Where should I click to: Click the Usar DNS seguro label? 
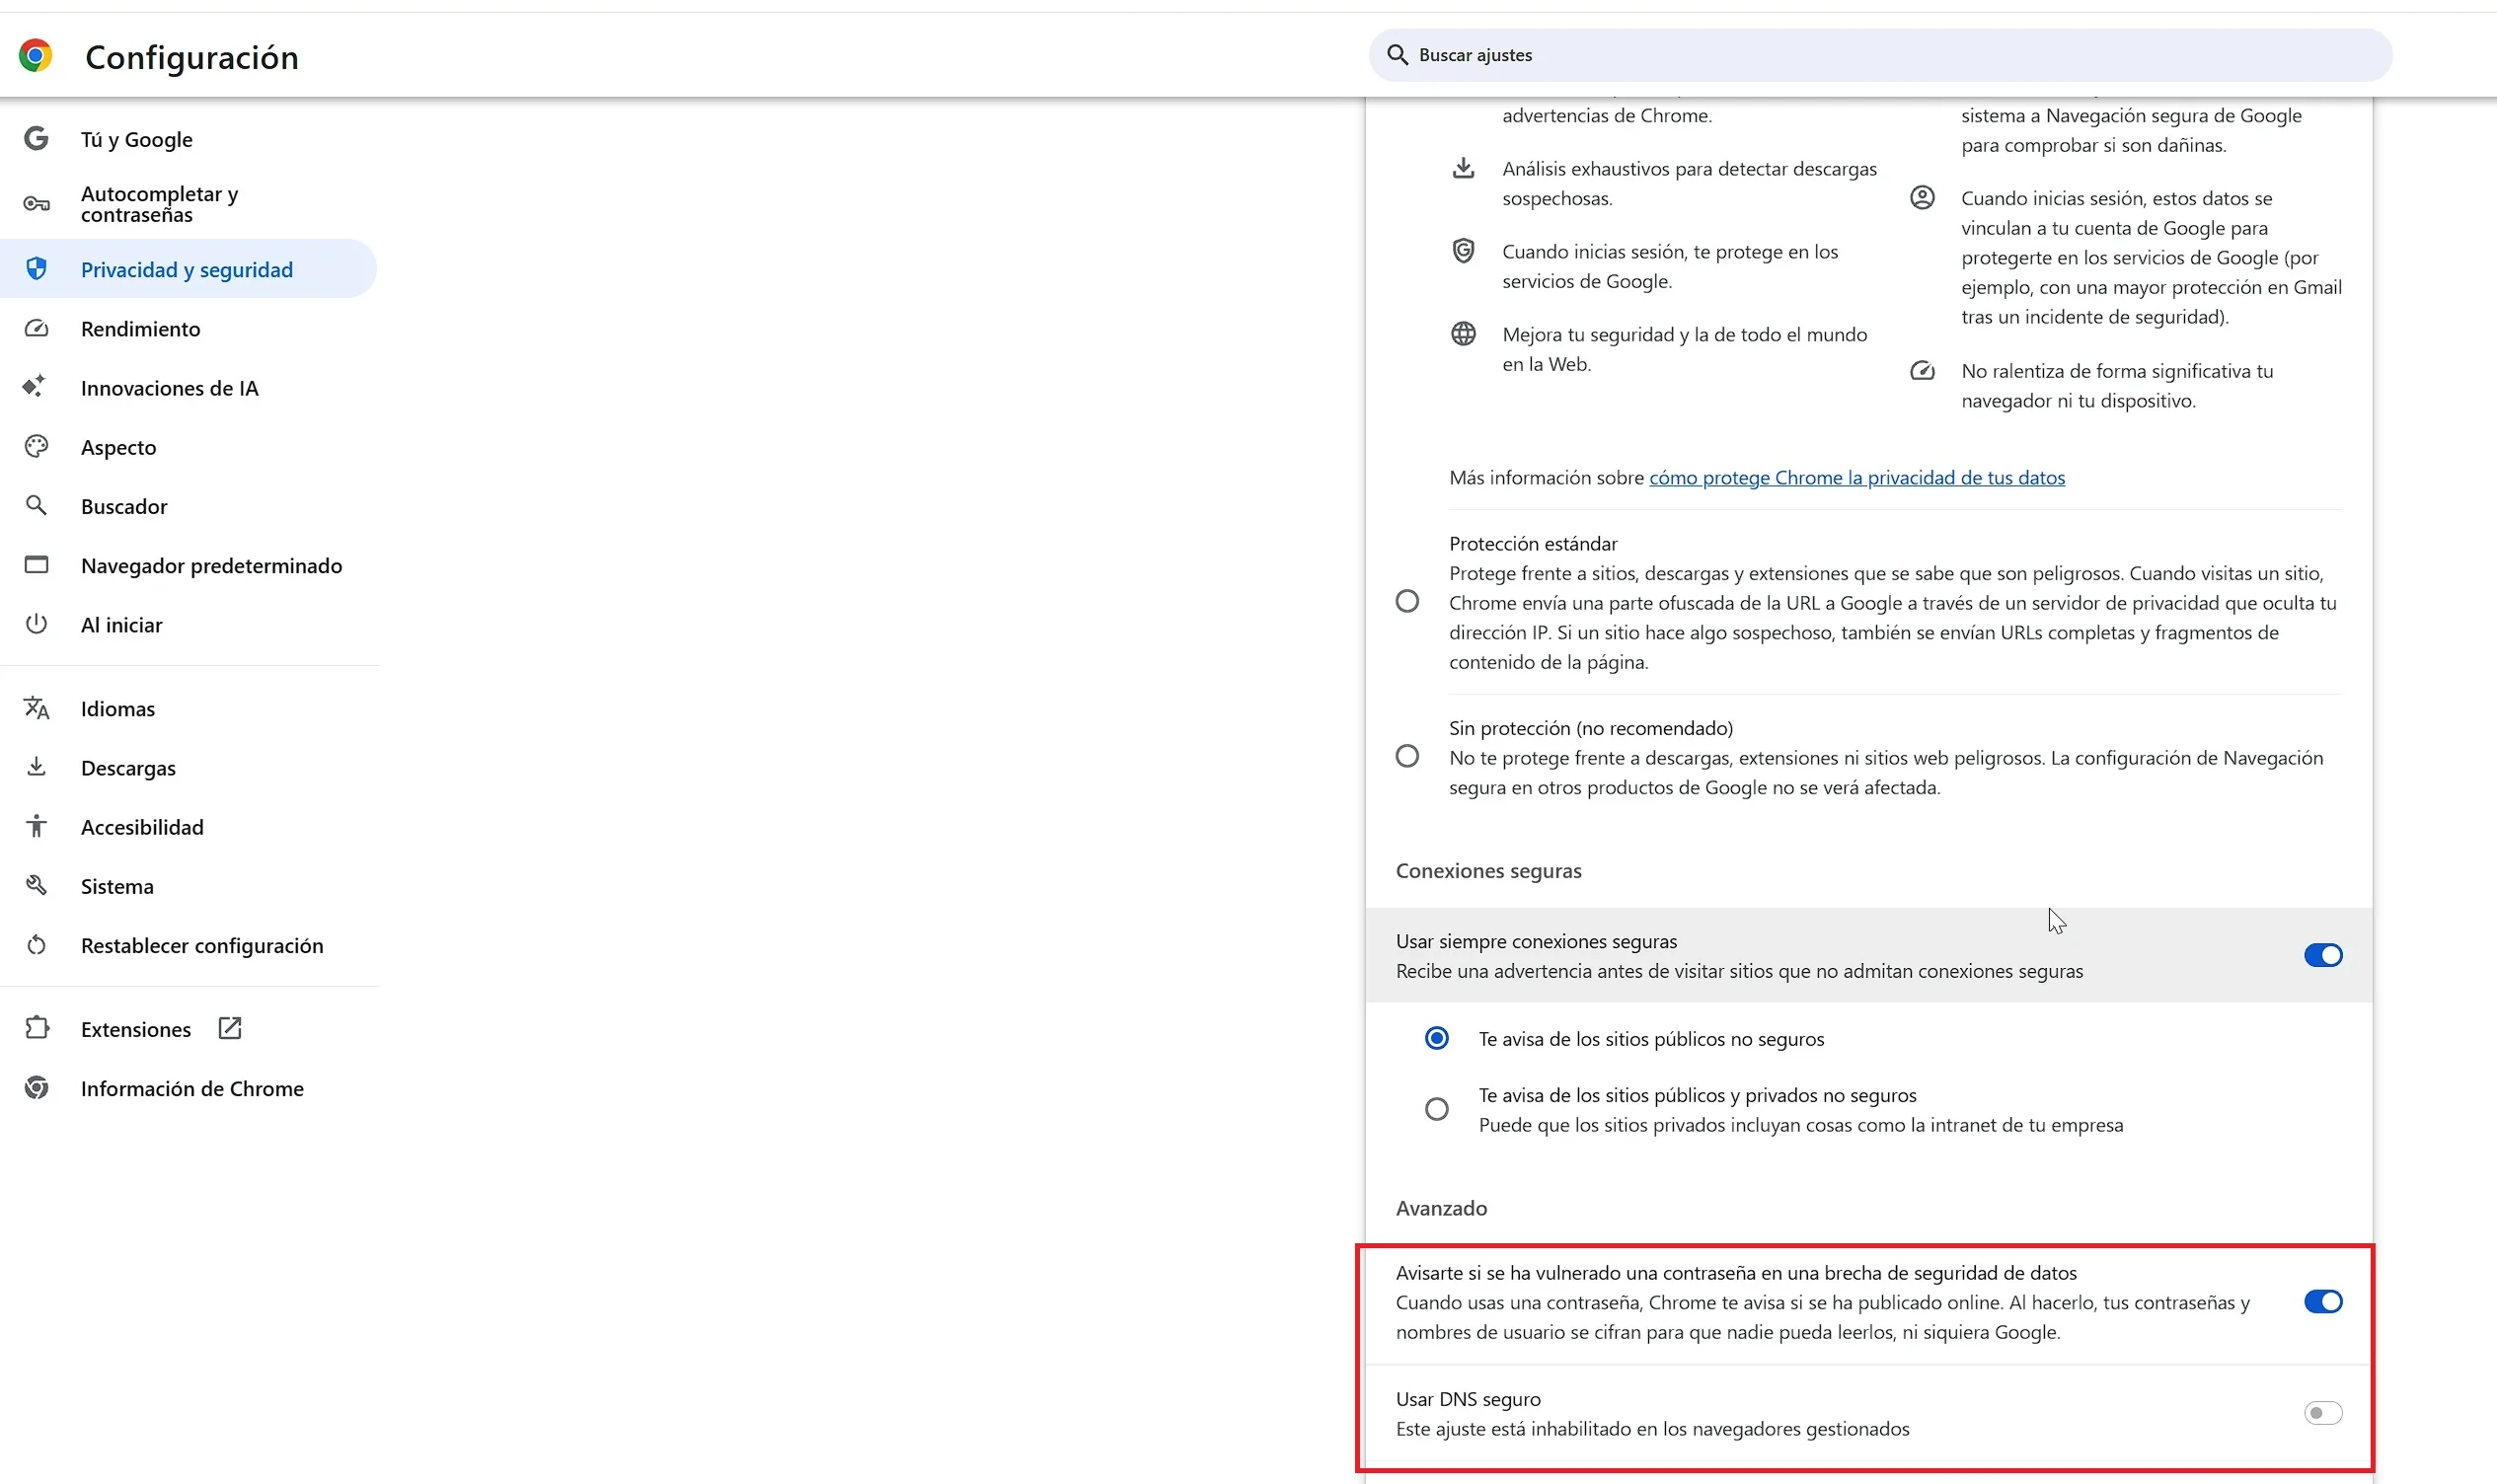pyautogui.click(x=1468, y=1399)
